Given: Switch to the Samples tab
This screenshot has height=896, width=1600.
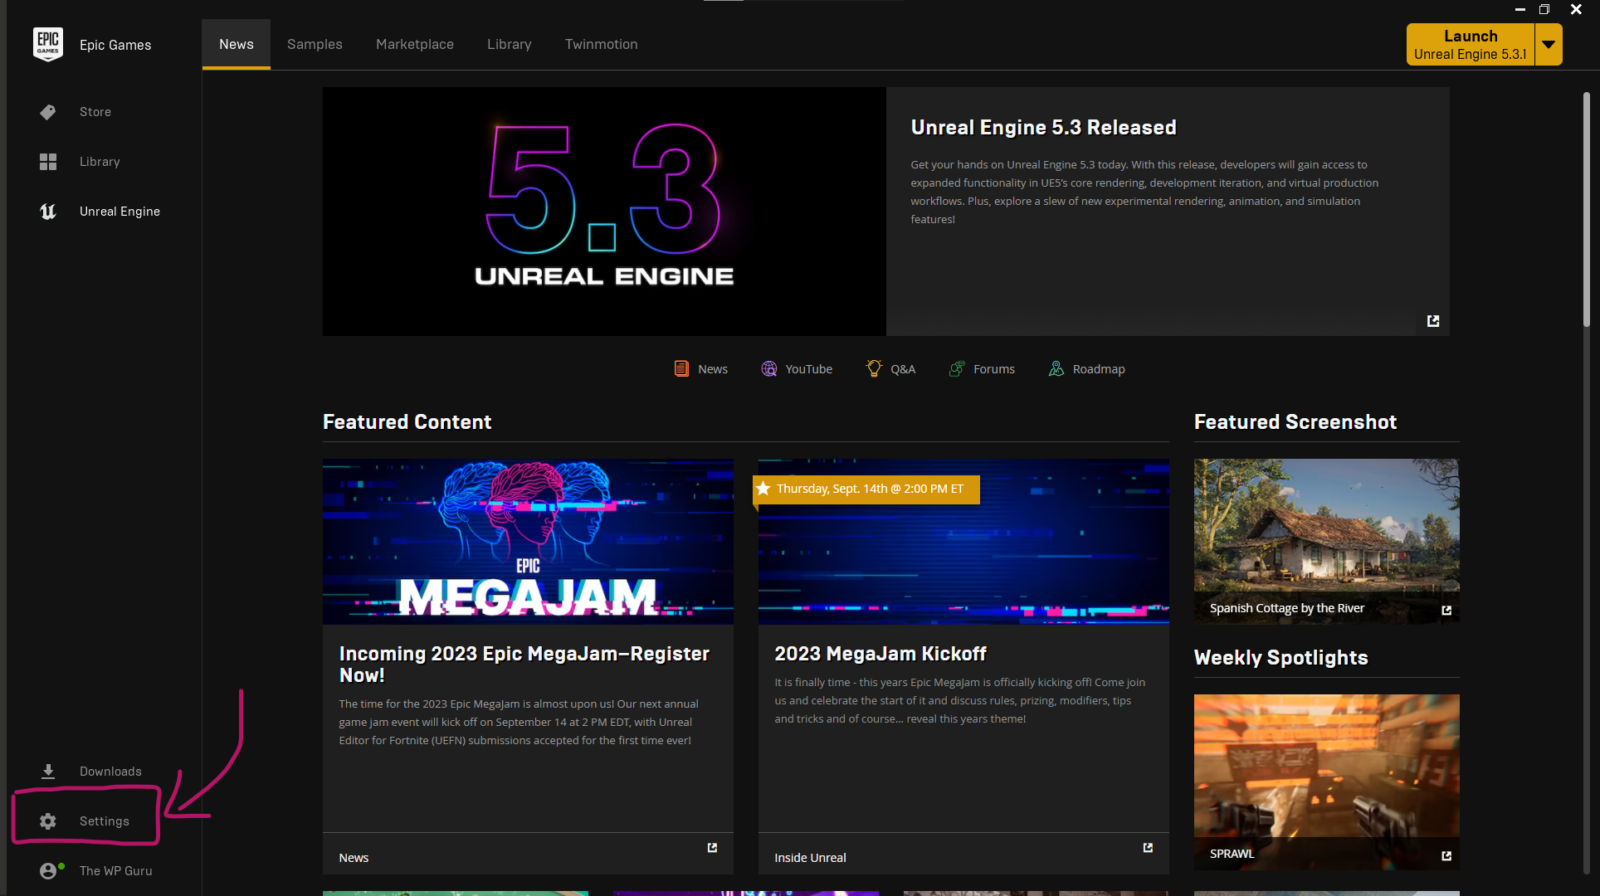Looking at the screenshot, I should tap(314, 44).
